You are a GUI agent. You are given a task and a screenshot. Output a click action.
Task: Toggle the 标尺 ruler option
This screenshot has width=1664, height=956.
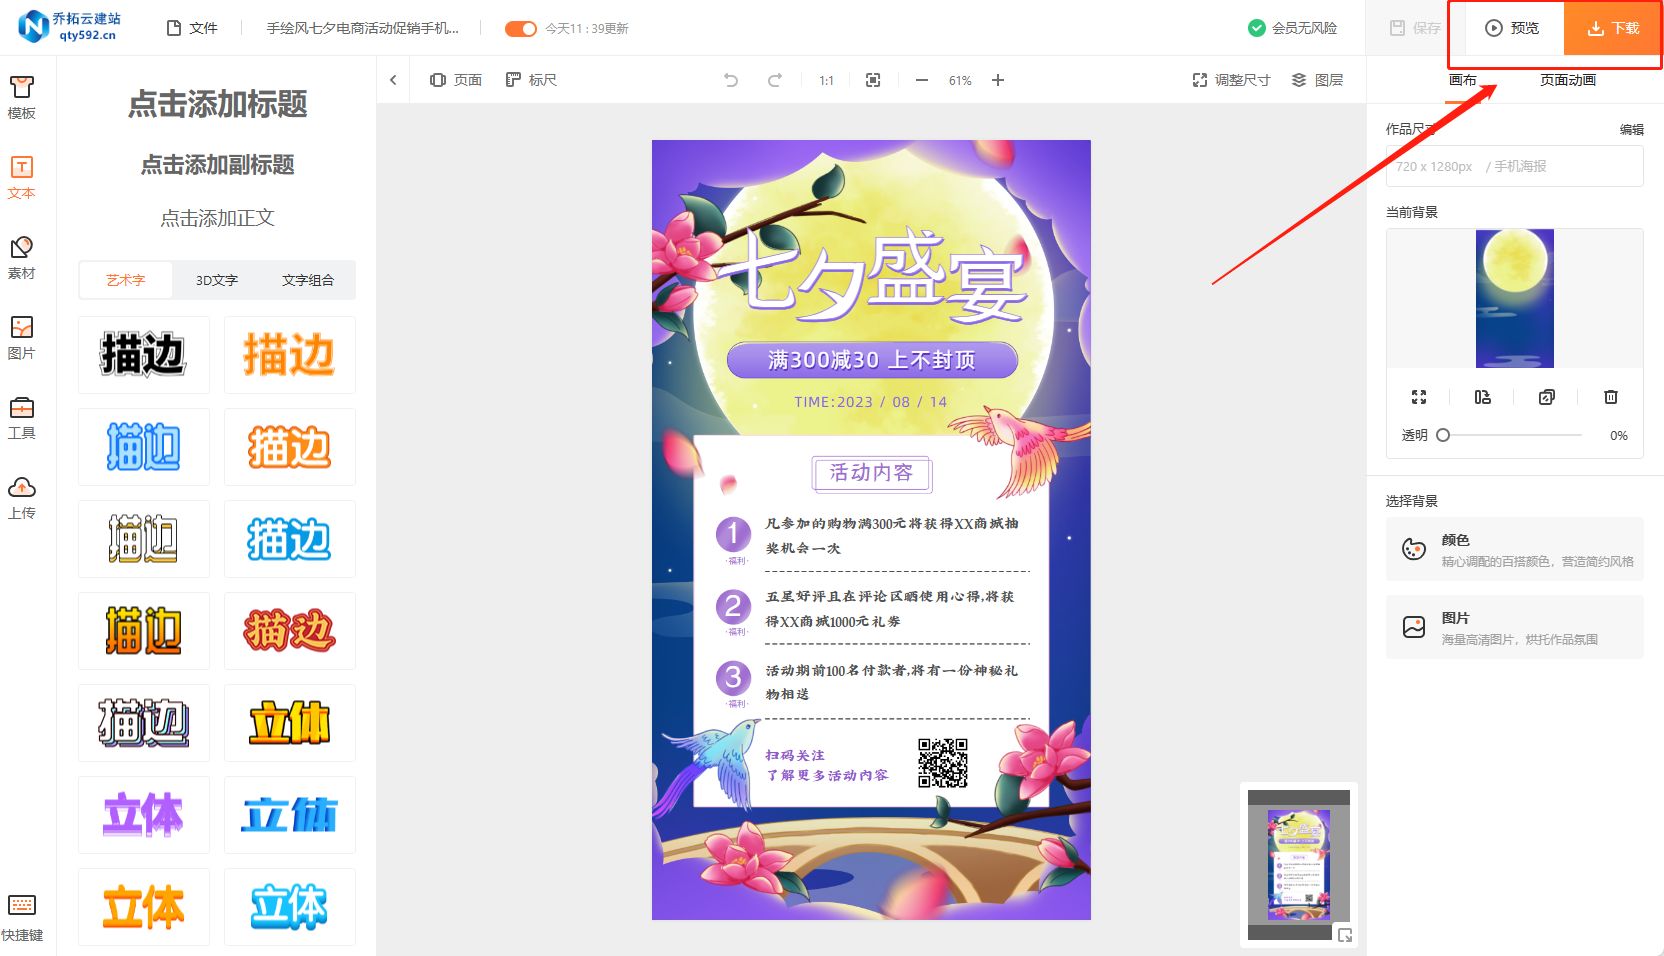coord(531,80)
